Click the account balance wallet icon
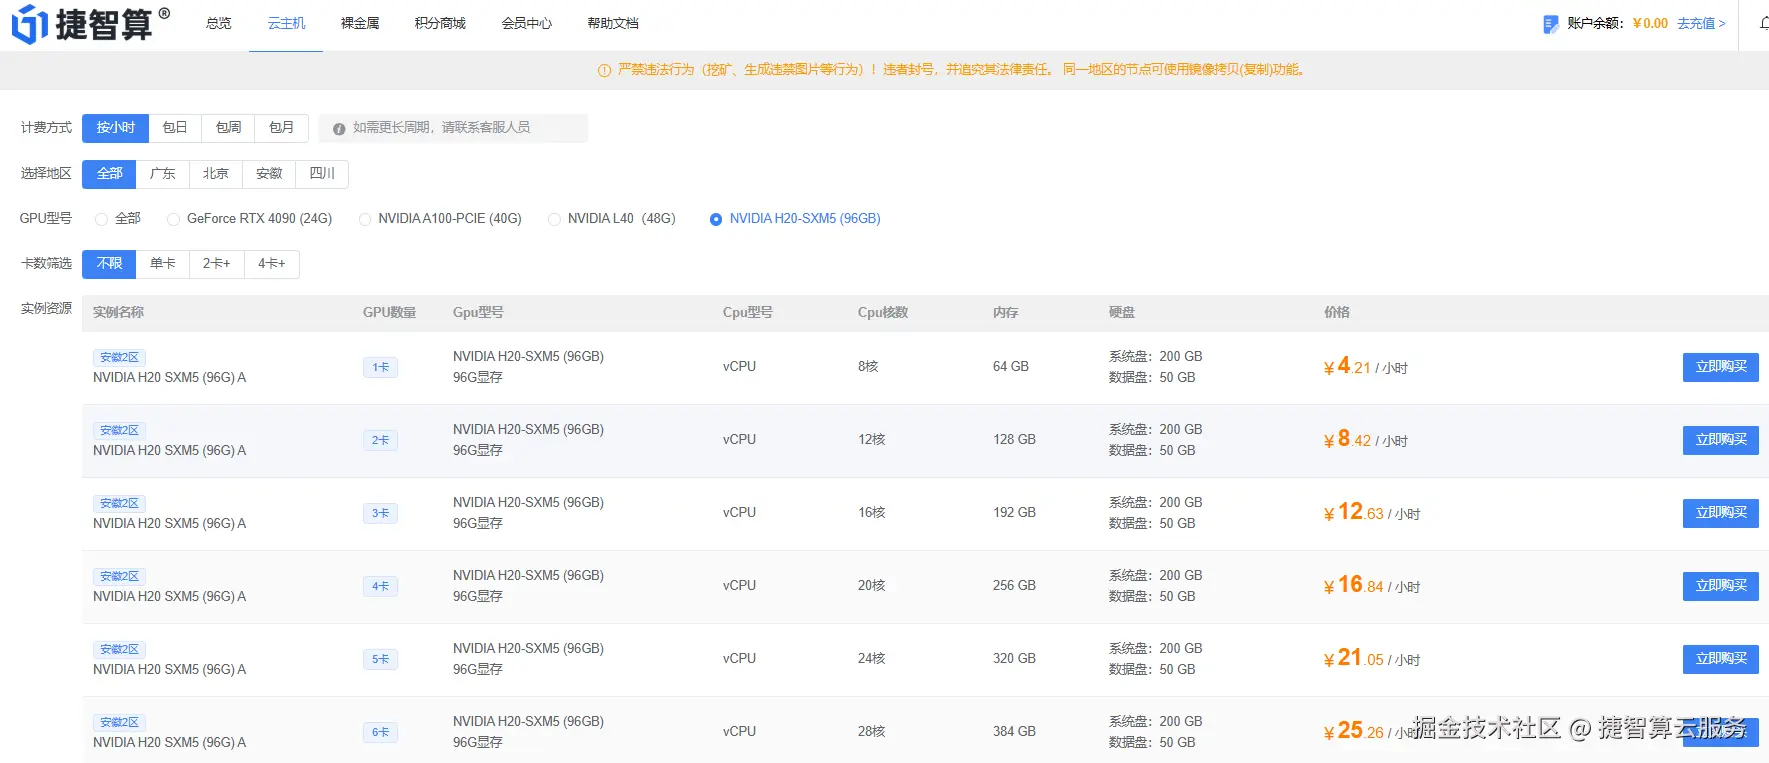 click(x=1550, y=24)
